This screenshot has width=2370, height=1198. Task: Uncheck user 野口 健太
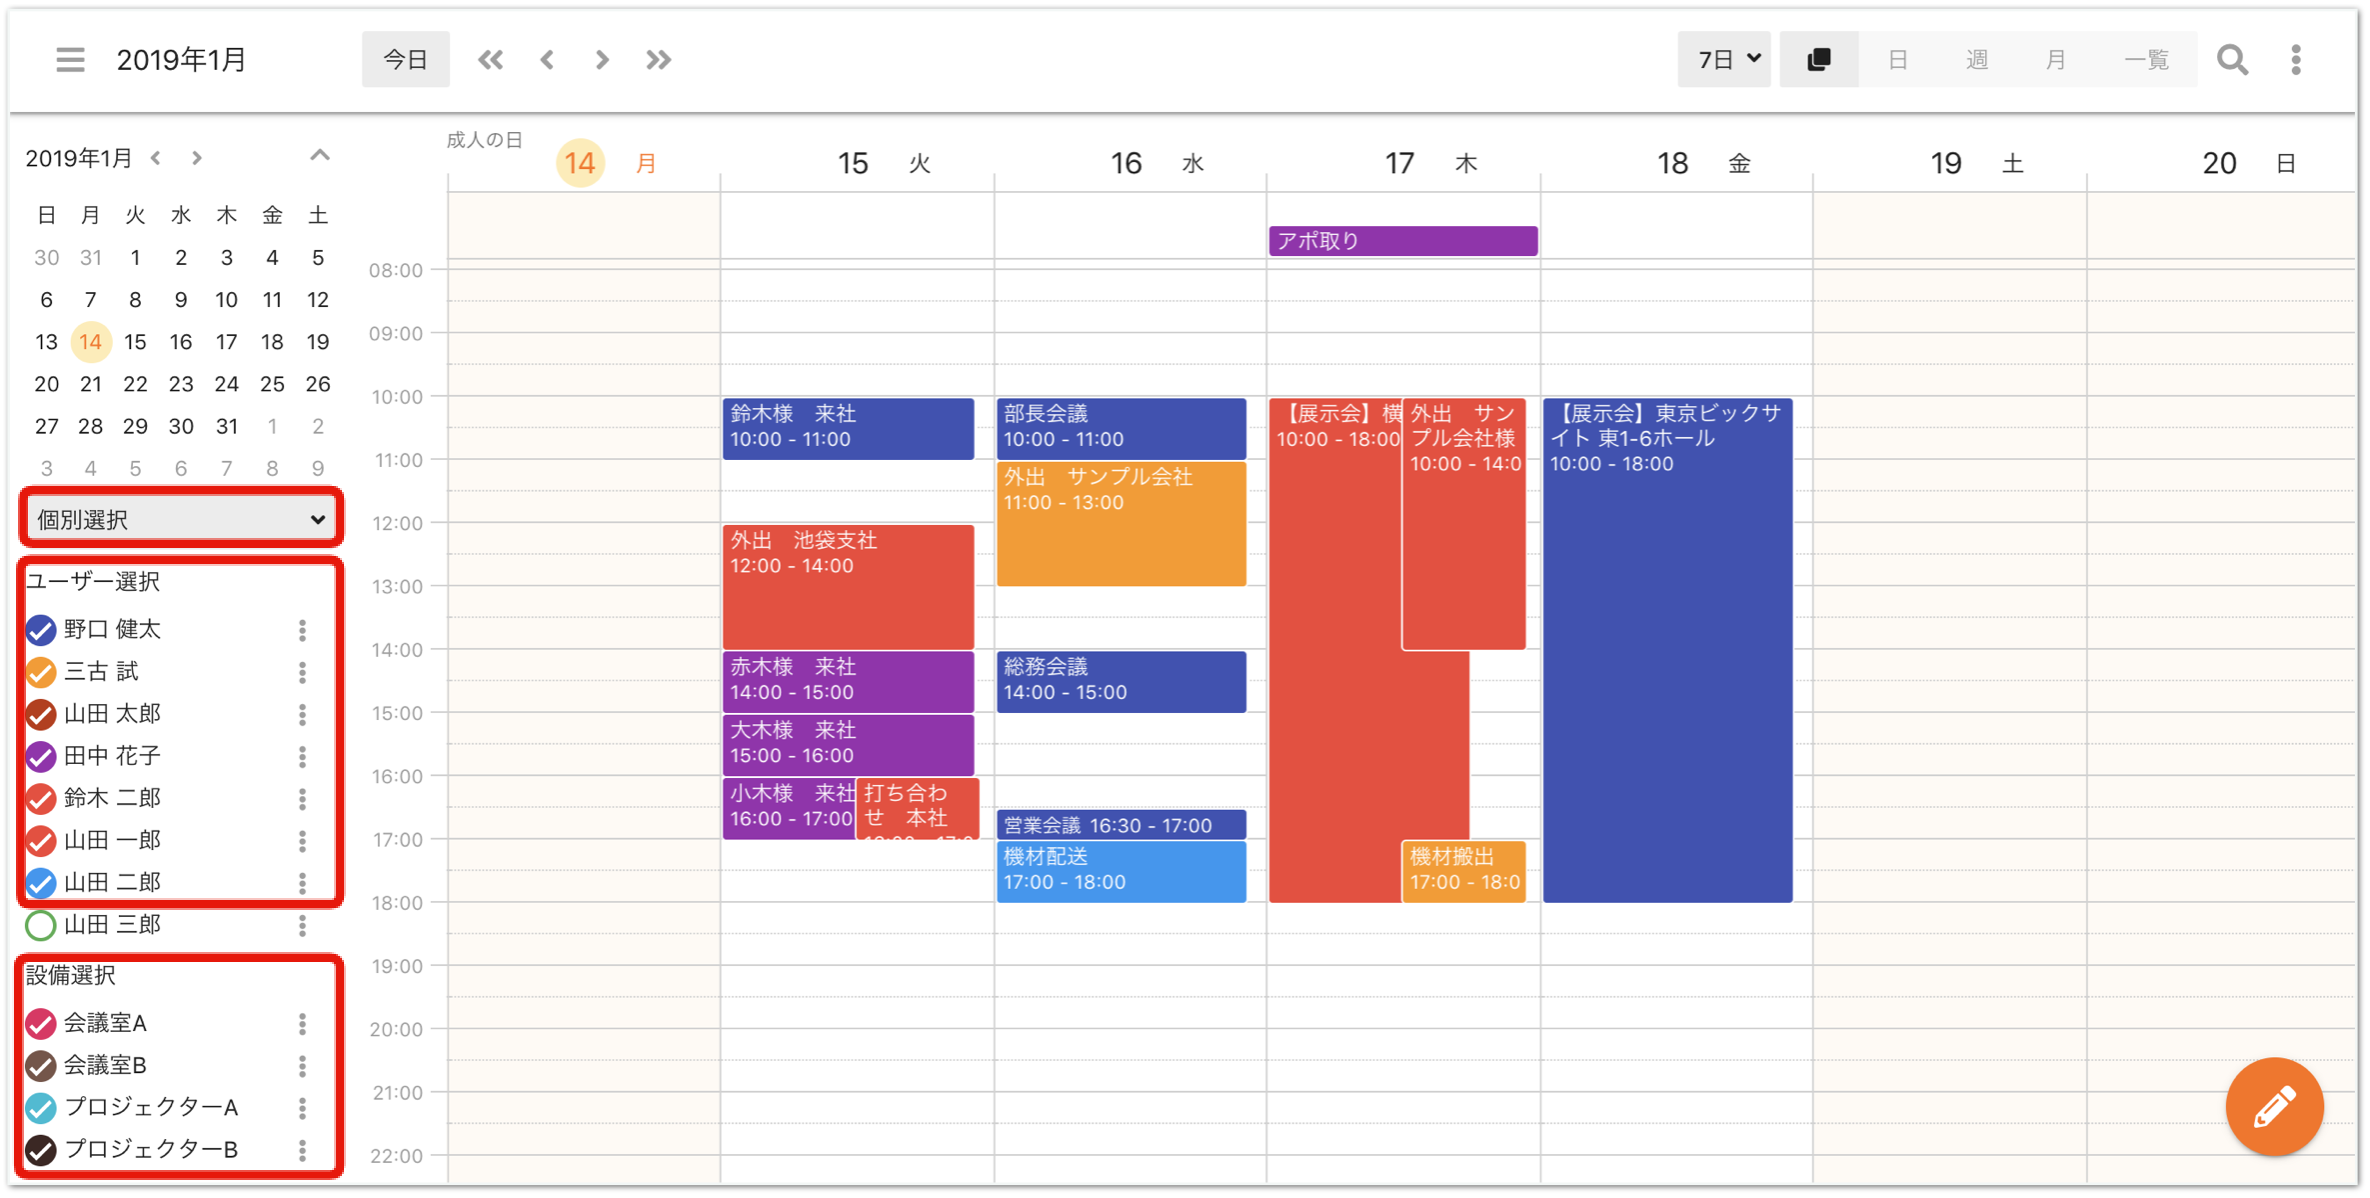41,630
